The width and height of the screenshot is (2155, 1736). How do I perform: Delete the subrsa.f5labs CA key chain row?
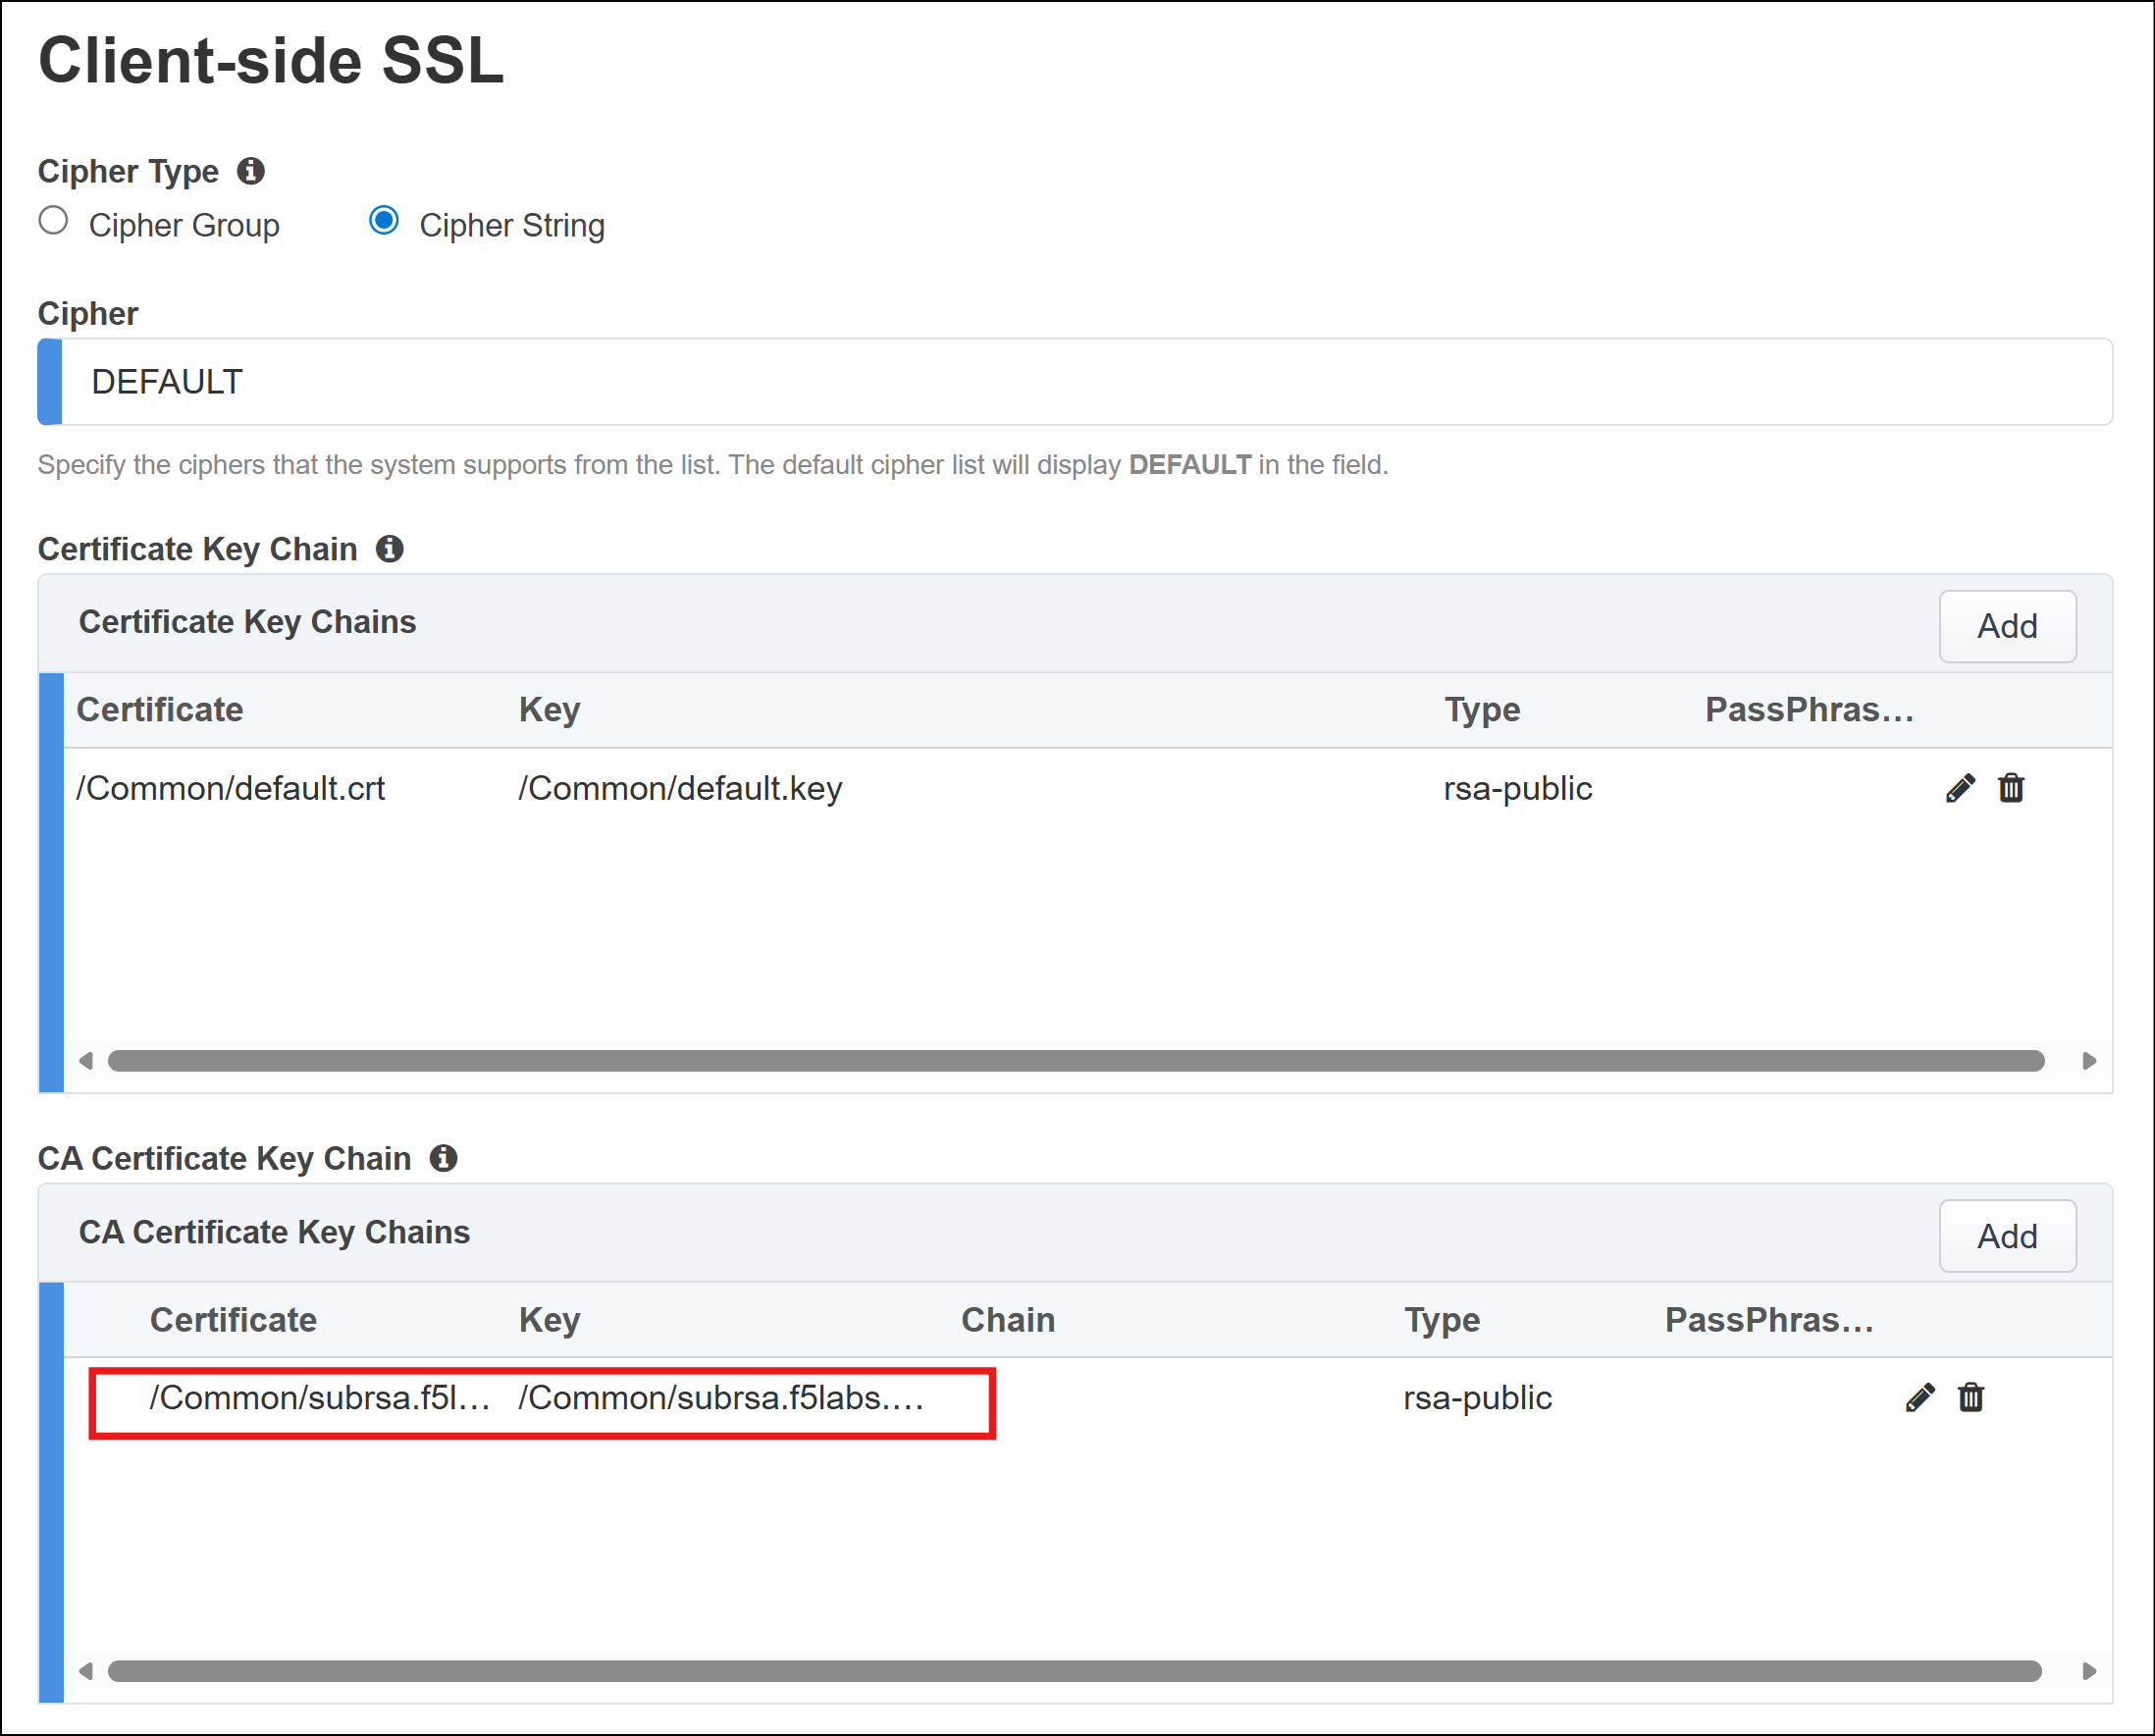(1971, 1397)
